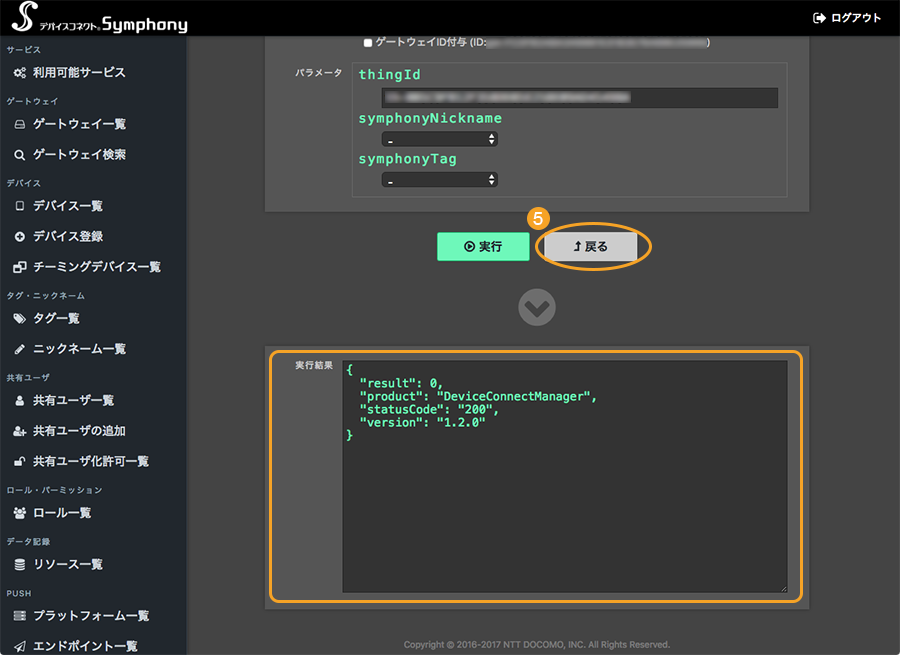Click the green 実行 button
Image resolution: width=900 pixels, height=655 pixels.
(x=483, y=246)
